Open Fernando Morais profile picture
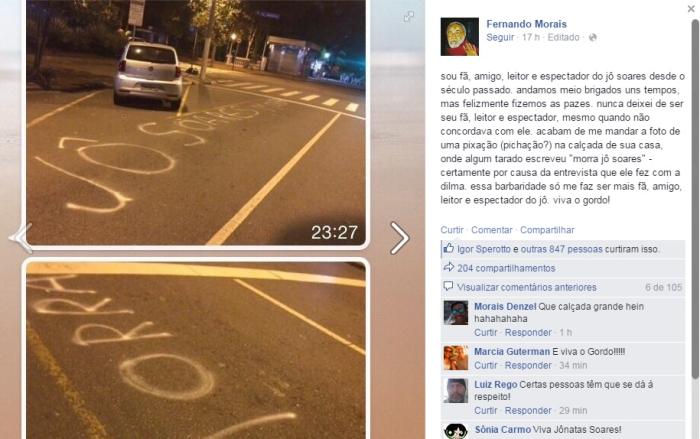Screen dimensions: 700x439 459,37
